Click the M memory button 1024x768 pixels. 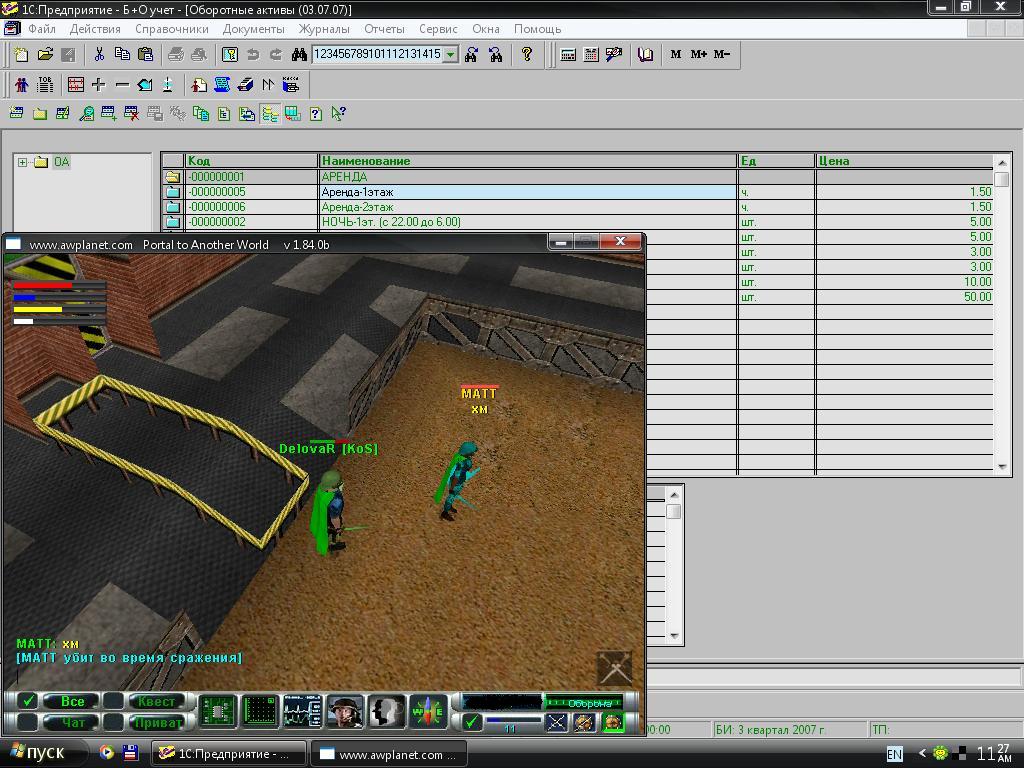[x=676, y=54]
